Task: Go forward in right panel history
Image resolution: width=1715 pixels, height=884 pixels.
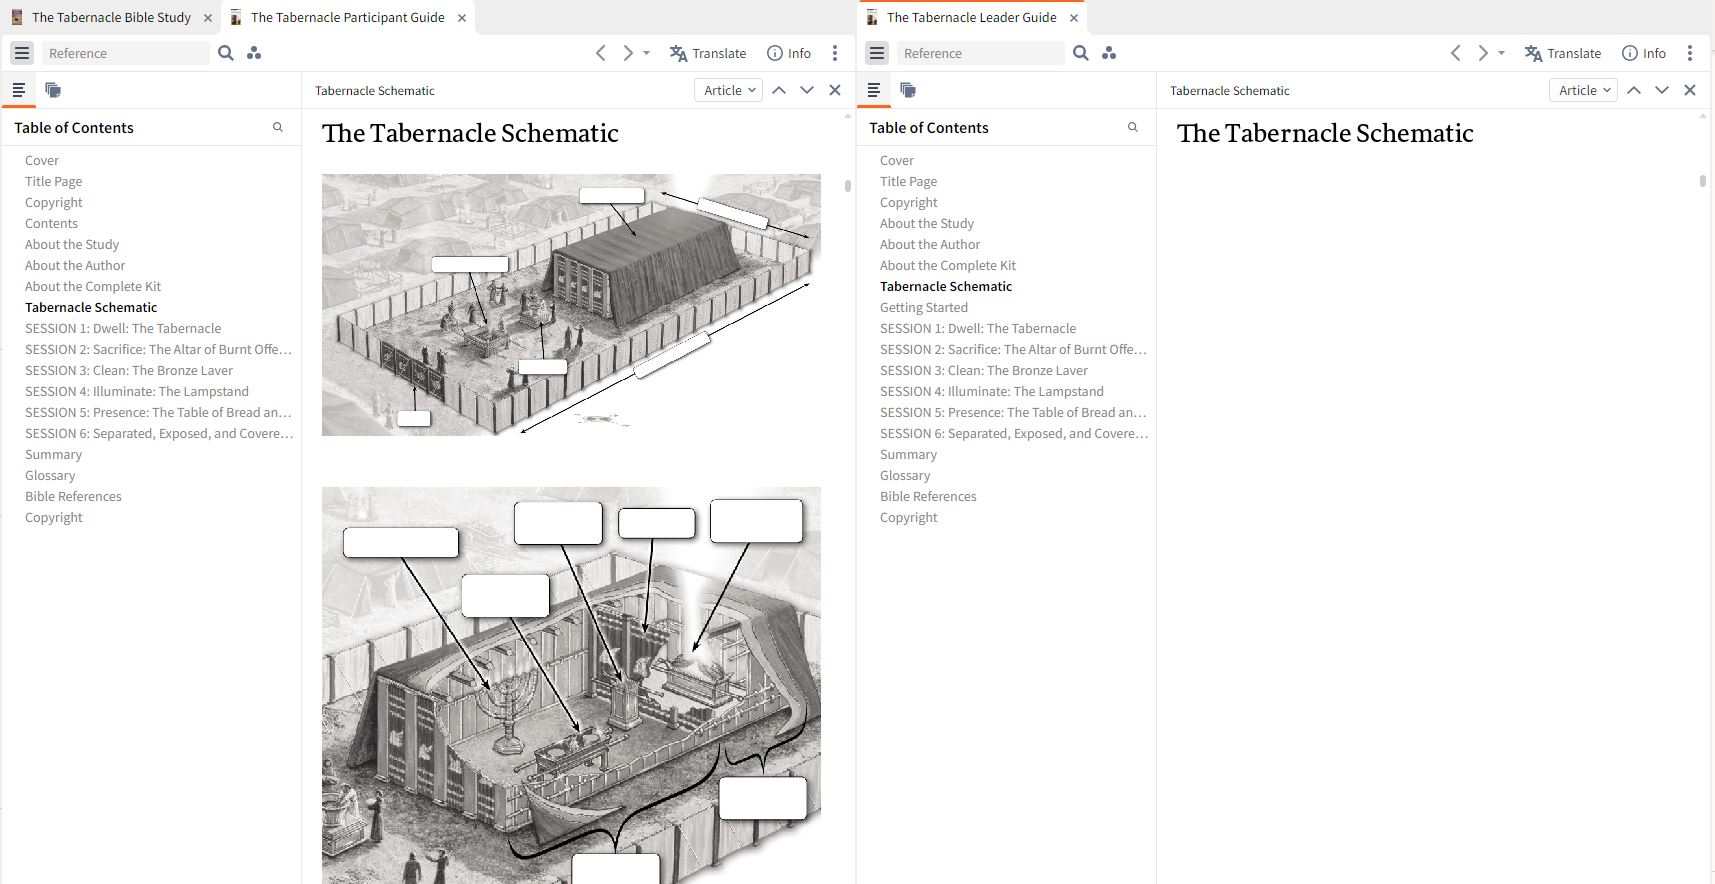Action: (1483, 53)
